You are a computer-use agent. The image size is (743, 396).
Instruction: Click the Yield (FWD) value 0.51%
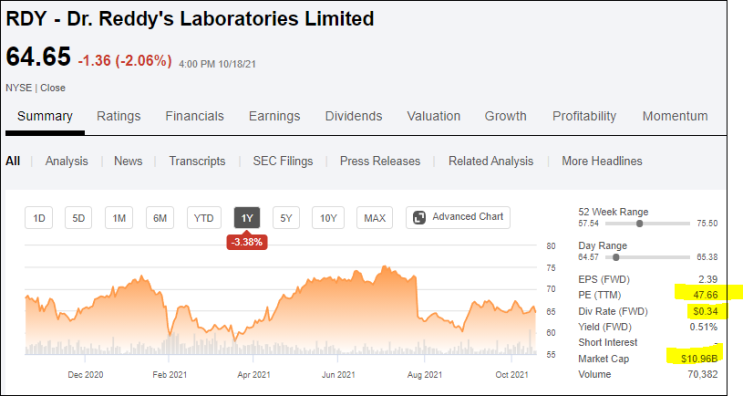coord(704,327)
